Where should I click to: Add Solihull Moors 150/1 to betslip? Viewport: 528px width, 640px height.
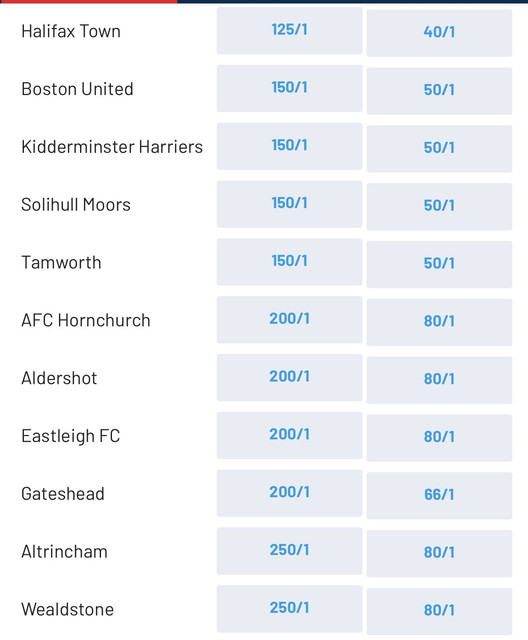coord(289,204)
